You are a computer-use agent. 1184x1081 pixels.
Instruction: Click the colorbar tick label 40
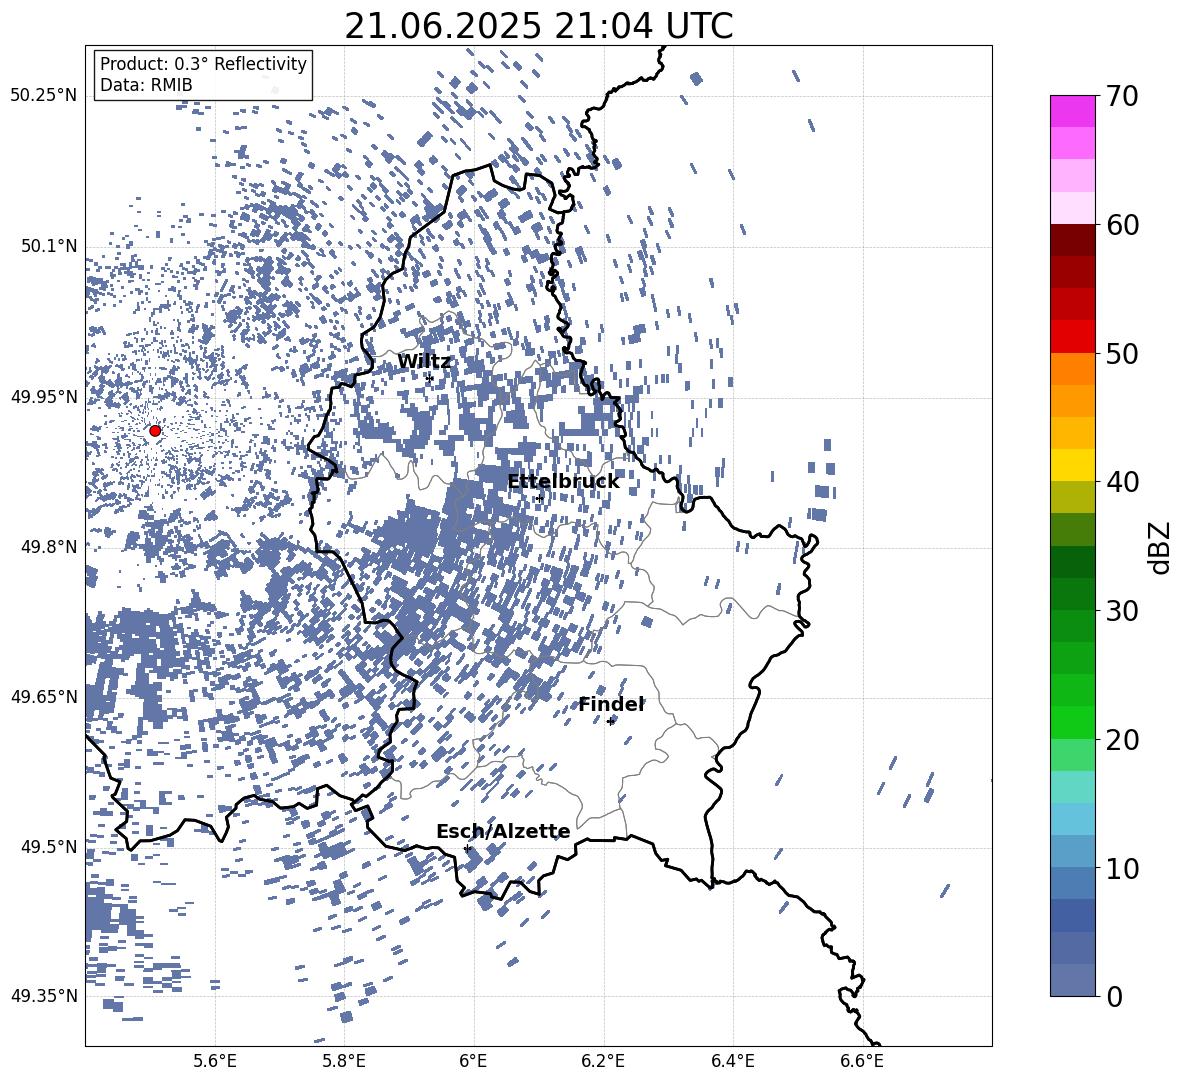(x=1122, y=482)
